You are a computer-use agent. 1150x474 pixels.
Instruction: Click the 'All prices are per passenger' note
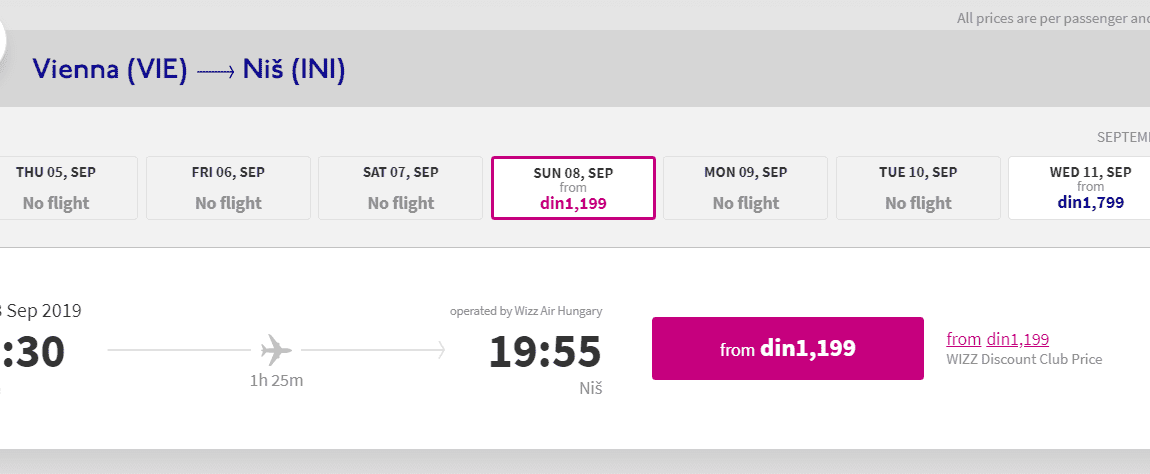point(1053,18)
